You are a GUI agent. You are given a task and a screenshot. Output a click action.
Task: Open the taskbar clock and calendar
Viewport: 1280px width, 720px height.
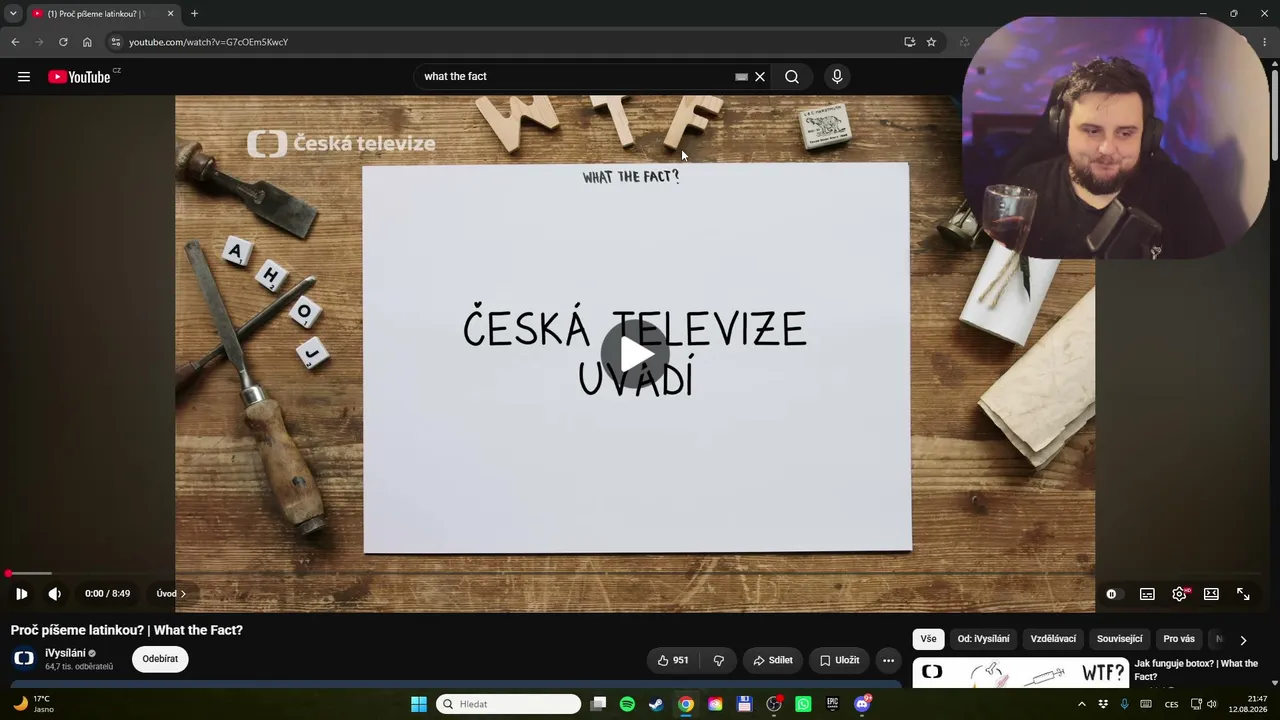coord(1246,704)
